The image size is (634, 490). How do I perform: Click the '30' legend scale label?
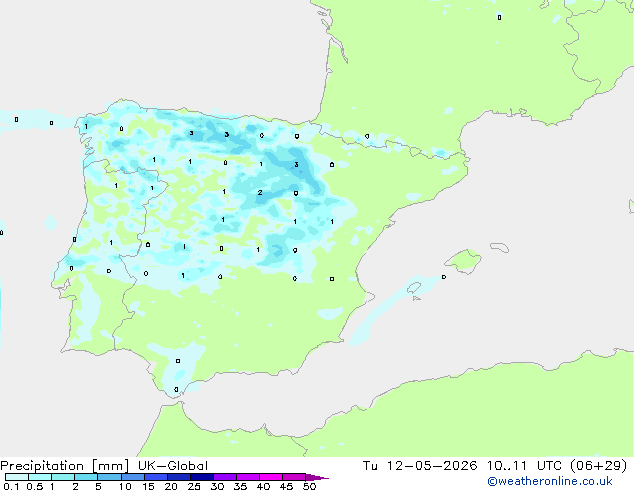tap(218, 486)
